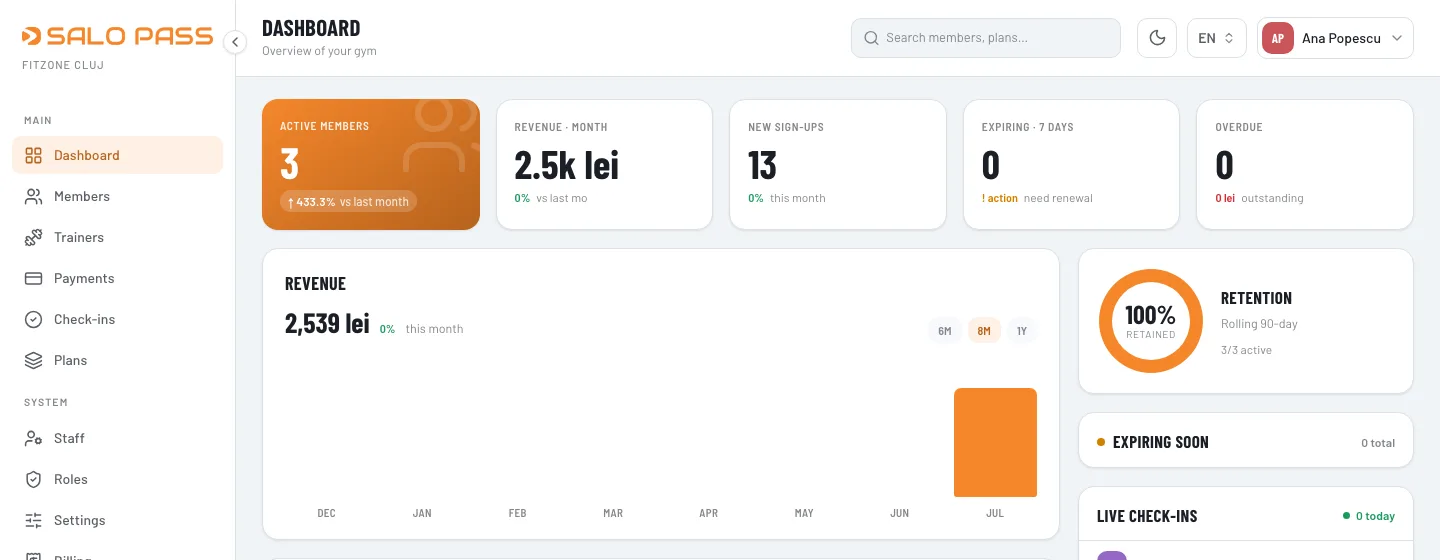Image resolution: width=1440 pixels, height=560 pixels.
Task: Open the New Sign-ups card
Action: [838, 164]
